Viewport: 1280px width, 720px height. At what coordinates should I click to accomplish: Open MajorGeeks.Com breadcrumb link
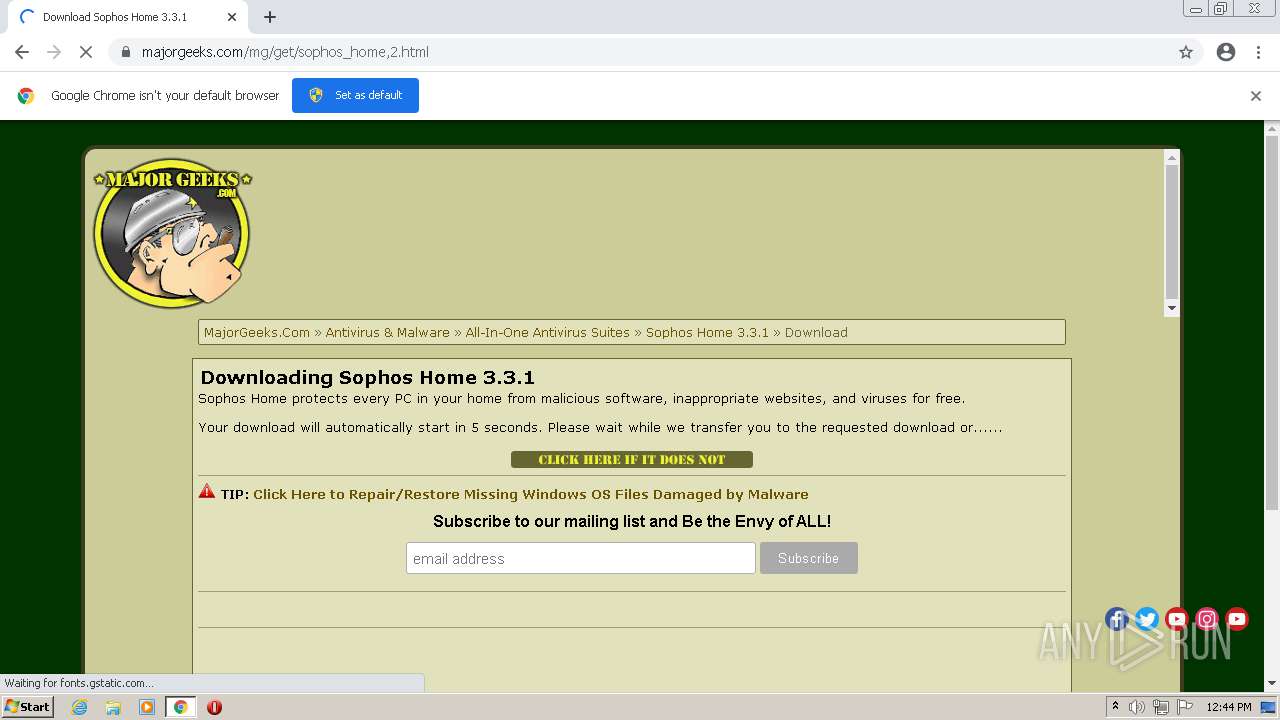(x=257, y=332)
